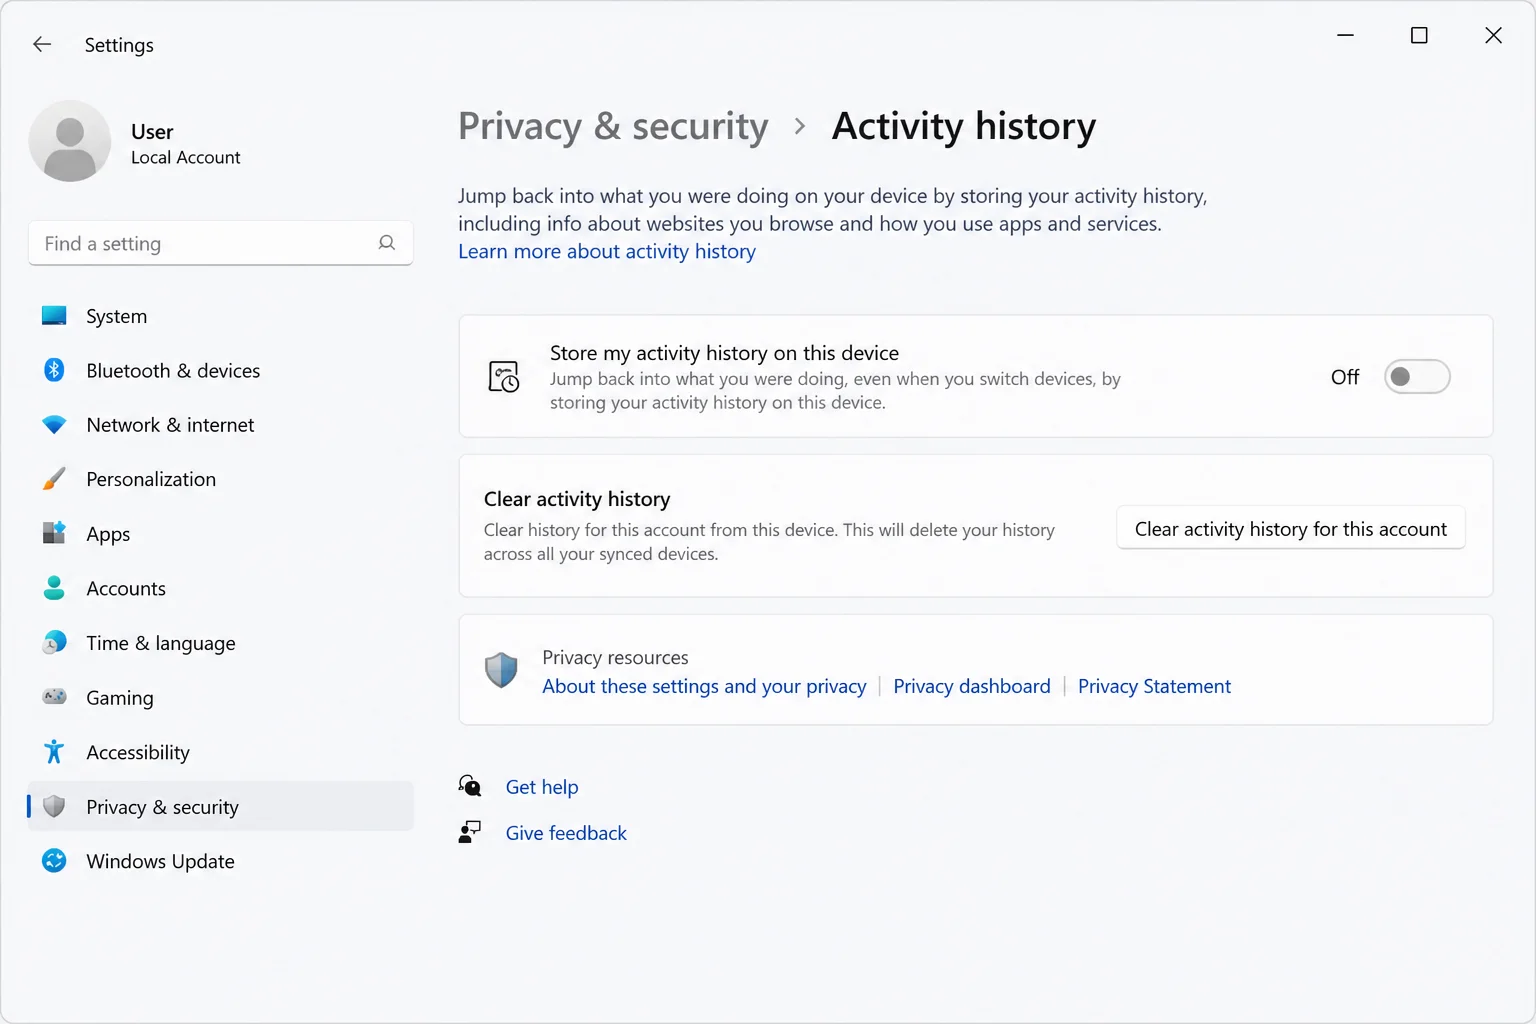Open Bluetooth & devices category

click(221, 370)
